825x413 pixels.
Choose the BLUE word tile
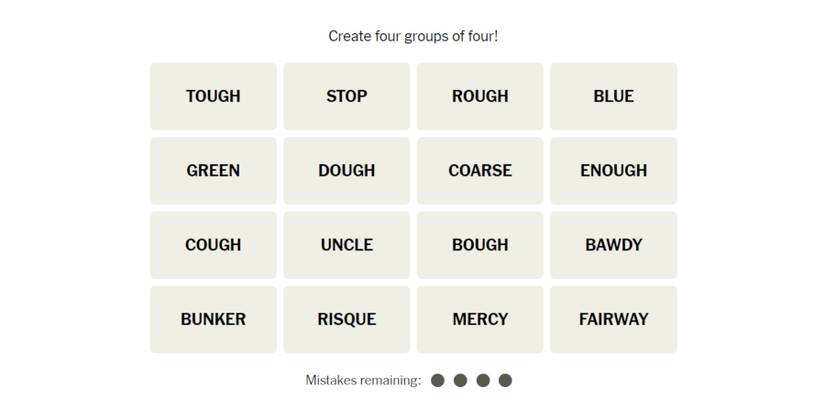(x=613, y=96)
